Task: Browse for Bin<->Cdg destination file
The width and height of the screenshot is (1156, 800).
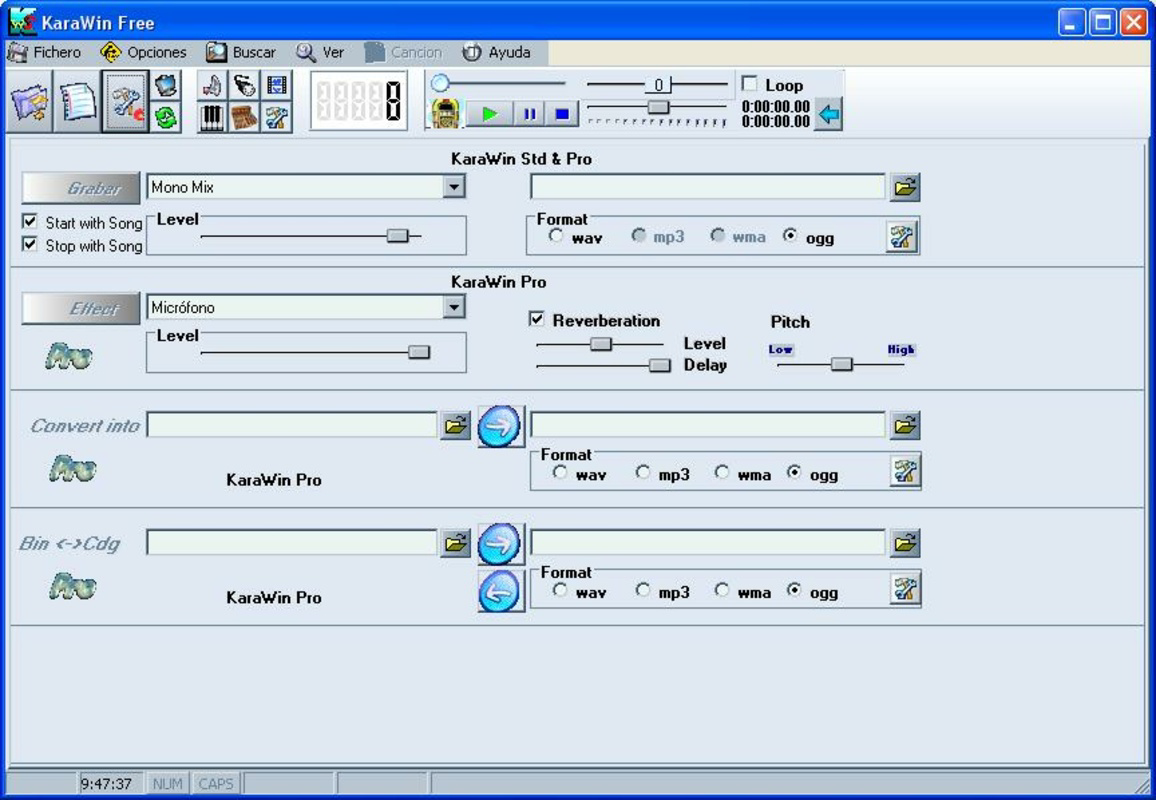Action: (x=905, y=543)
